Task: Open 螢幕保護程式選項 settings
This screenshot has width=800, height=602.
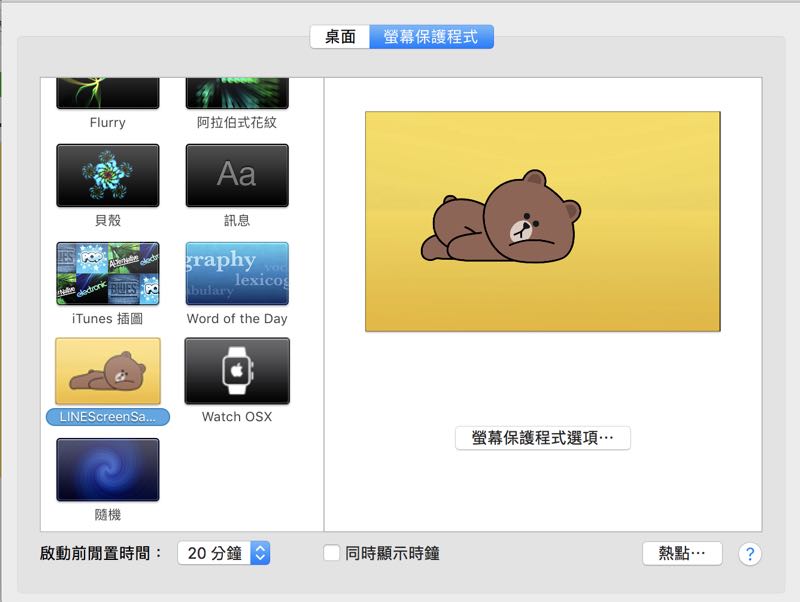Action: click(542, 438)
